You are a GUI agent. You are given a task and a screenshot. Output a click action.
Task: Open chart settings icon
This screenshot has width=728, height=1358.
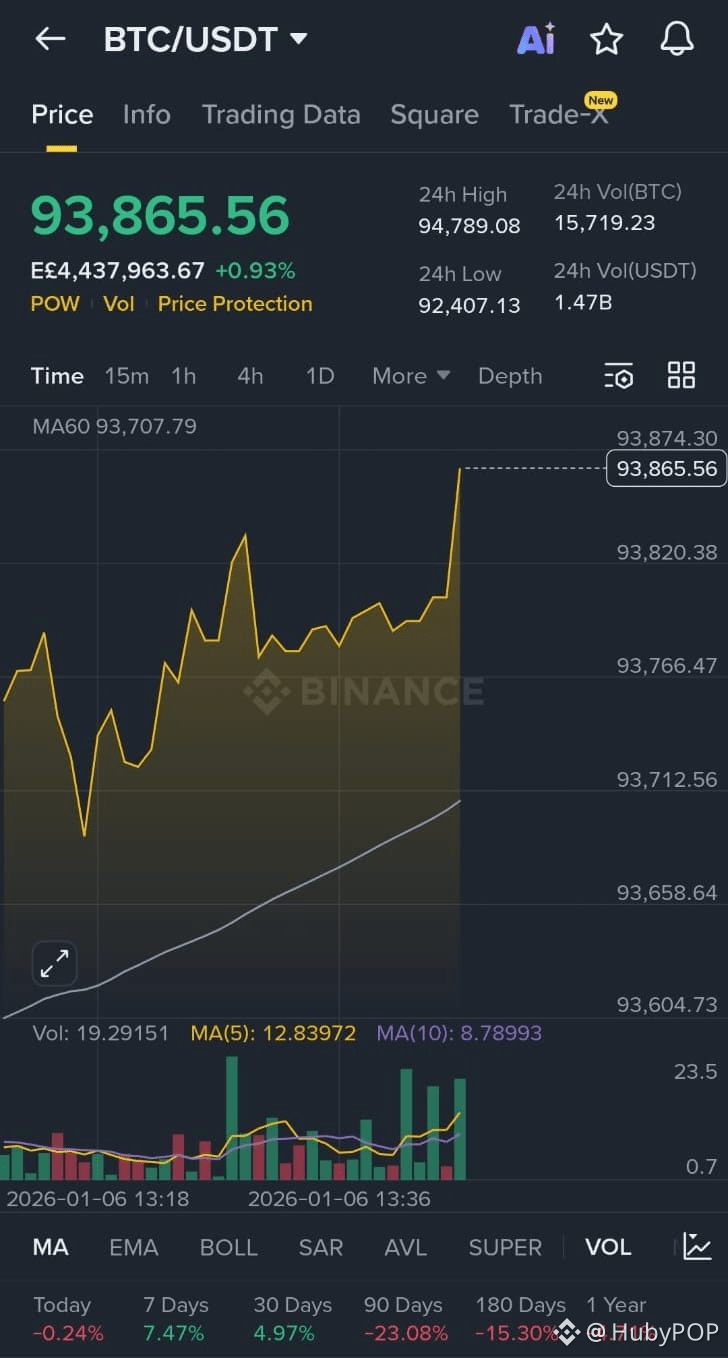(619, 376)
